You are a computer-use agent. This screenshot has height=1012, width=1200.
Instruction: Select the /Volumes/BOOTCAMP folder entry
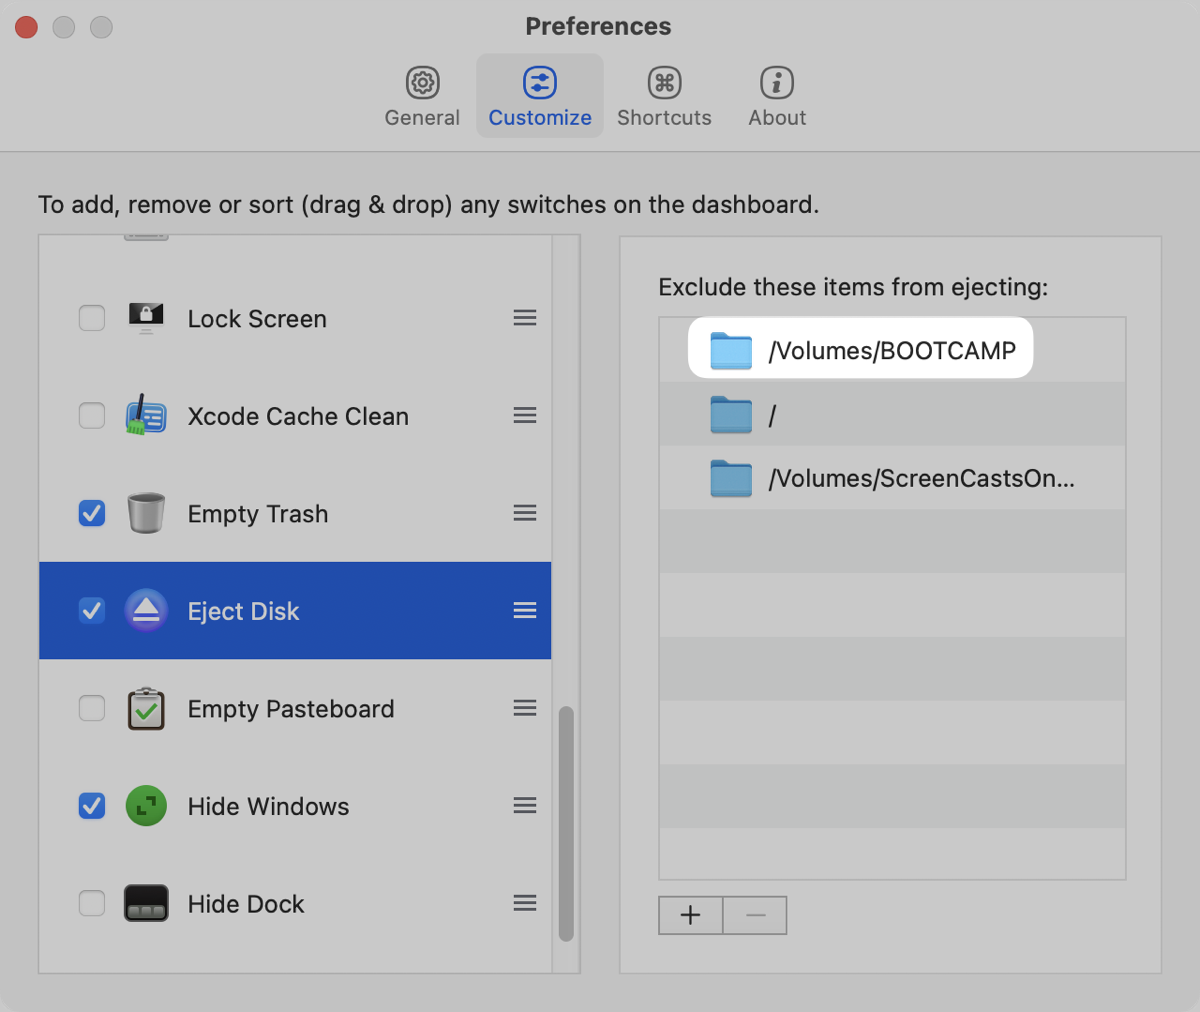860,350
